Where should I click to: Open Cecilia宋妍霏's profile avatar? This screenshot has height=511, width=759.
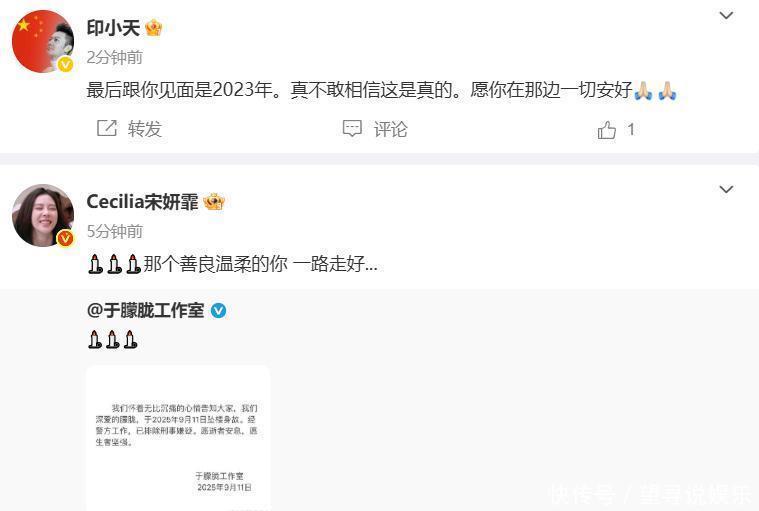coord(43,215)
